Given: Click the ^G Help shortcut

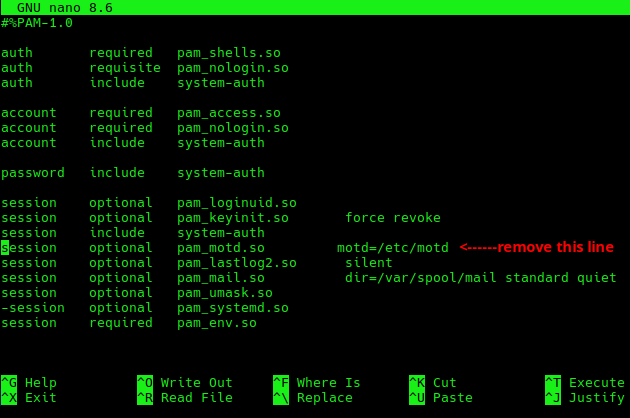Looking at the screenshot, I should coord(29,383).
